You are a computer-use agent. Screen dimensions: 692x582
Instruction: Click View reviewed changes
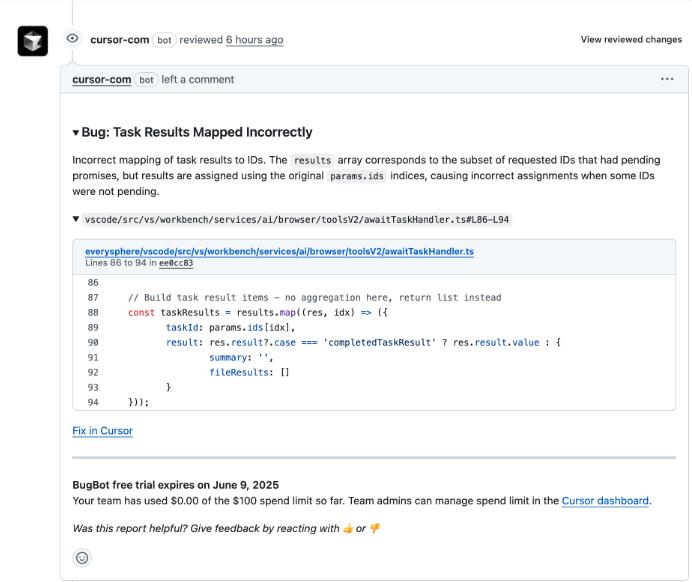[631, 40]
